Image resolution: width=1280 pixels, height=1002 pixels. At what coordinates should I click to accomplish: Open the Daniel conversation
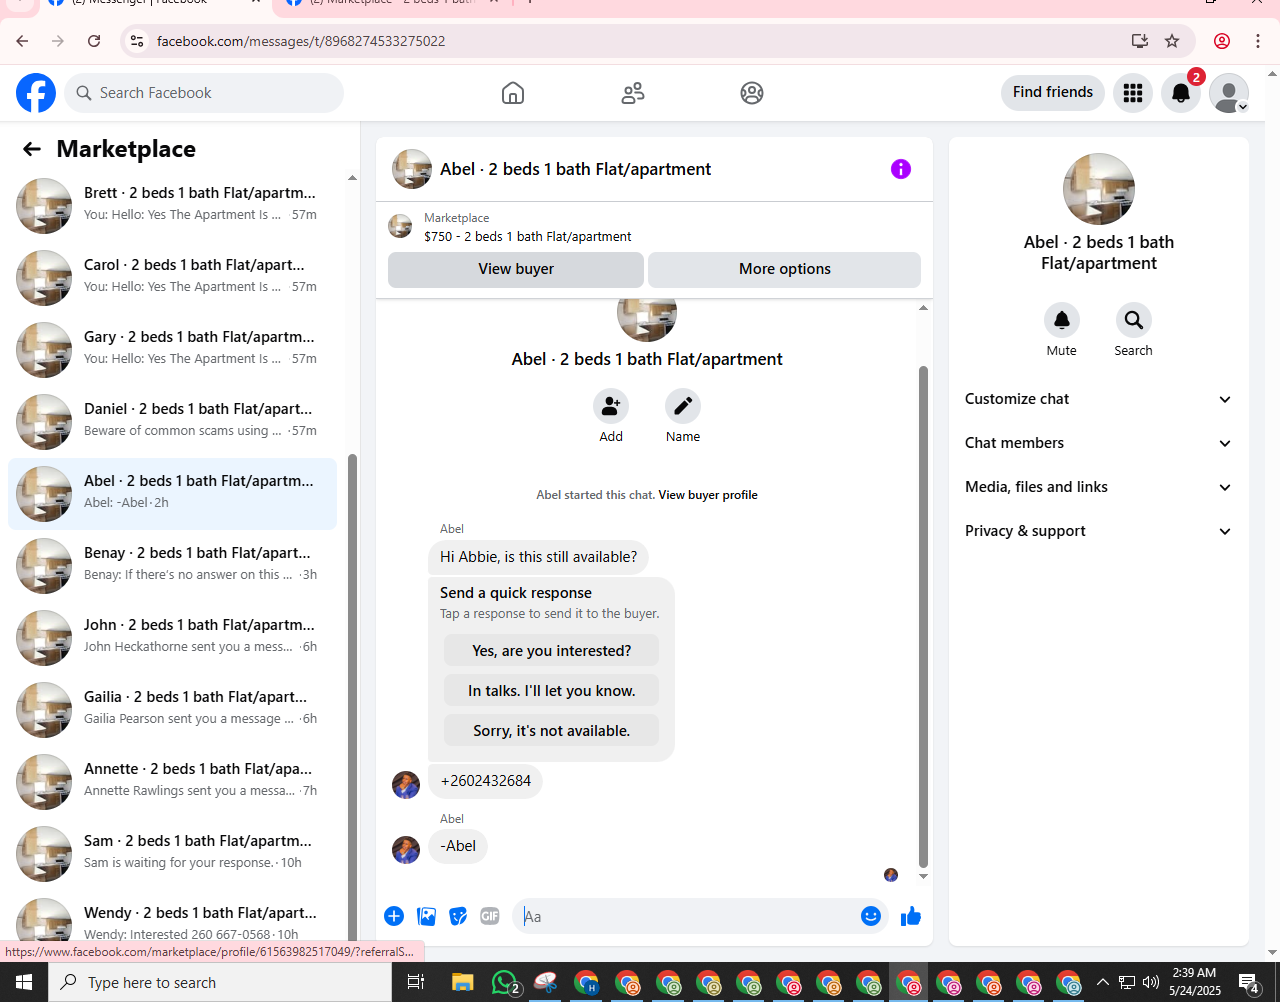click(x=172, y=422)
